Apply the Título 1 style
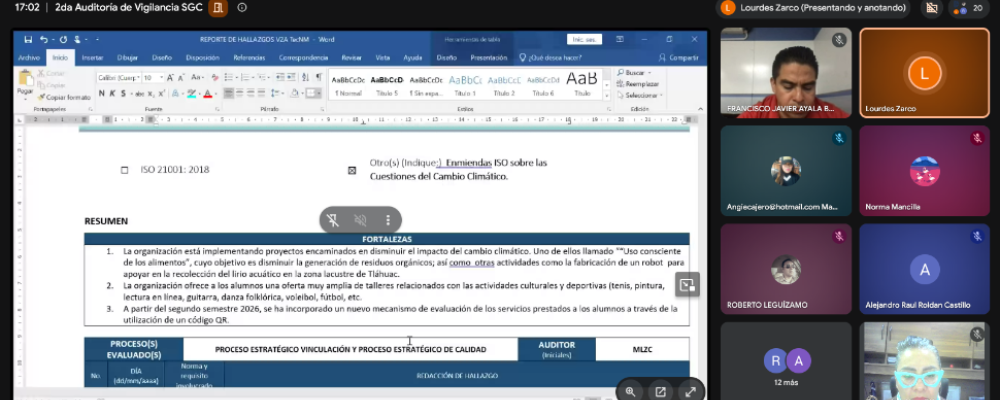Viewport: 1000px width, 400px height. tap(465, 85)
